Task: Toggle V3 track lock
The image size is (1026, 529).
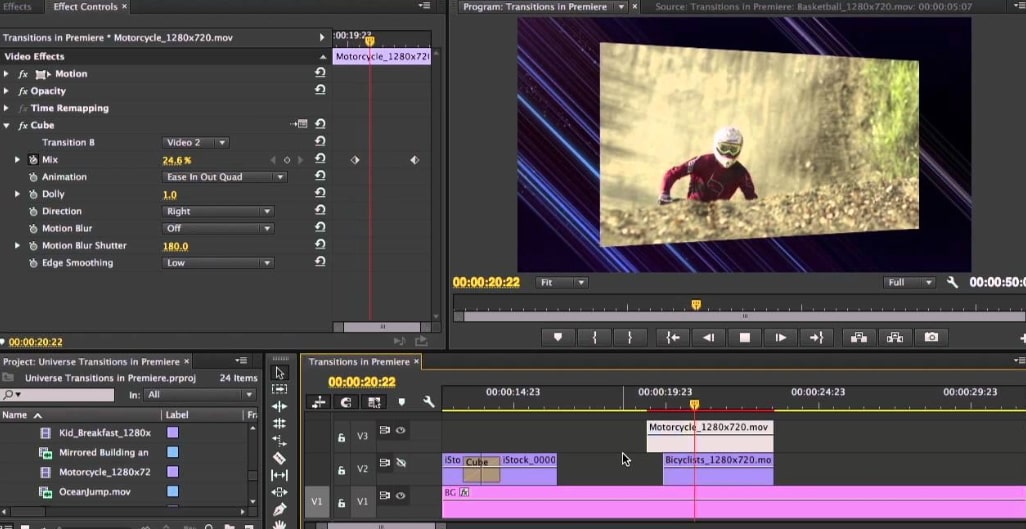Action: [341, 437]
